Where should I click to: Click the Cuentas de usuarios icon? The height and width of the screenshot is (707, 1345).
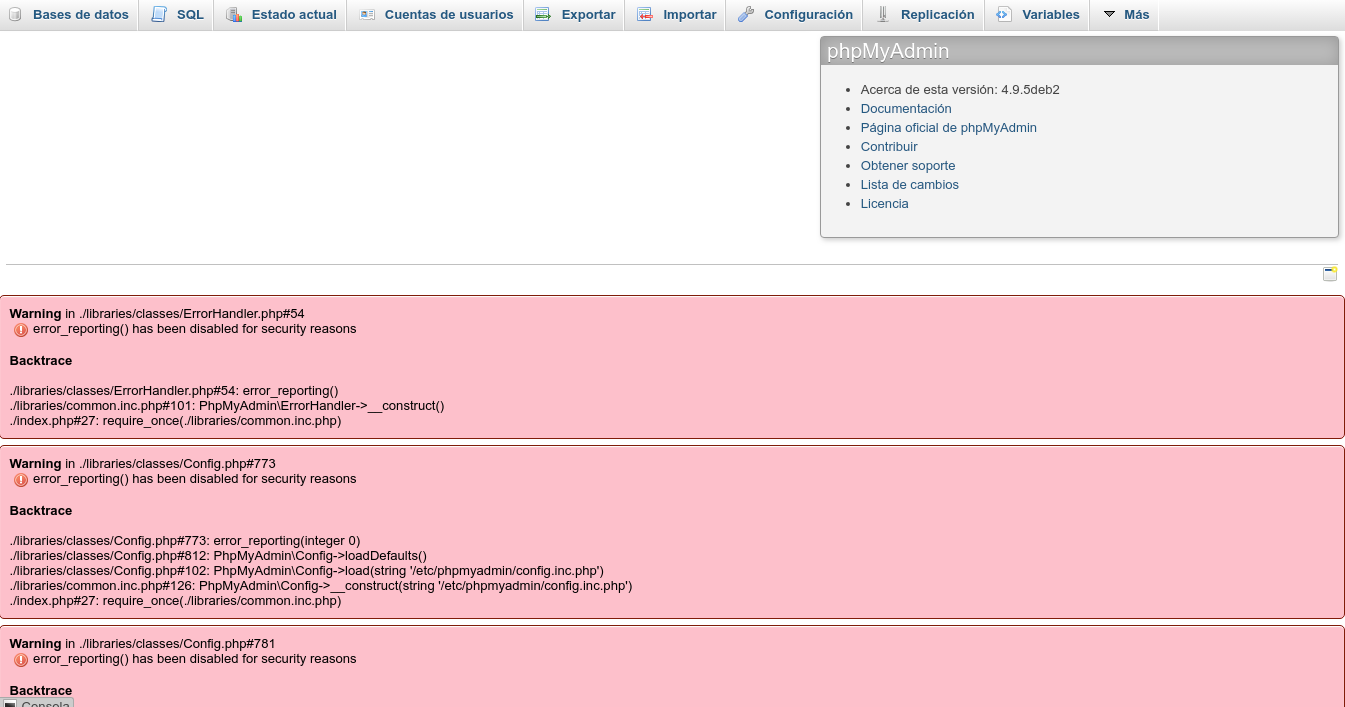click(x=367, y=15)
